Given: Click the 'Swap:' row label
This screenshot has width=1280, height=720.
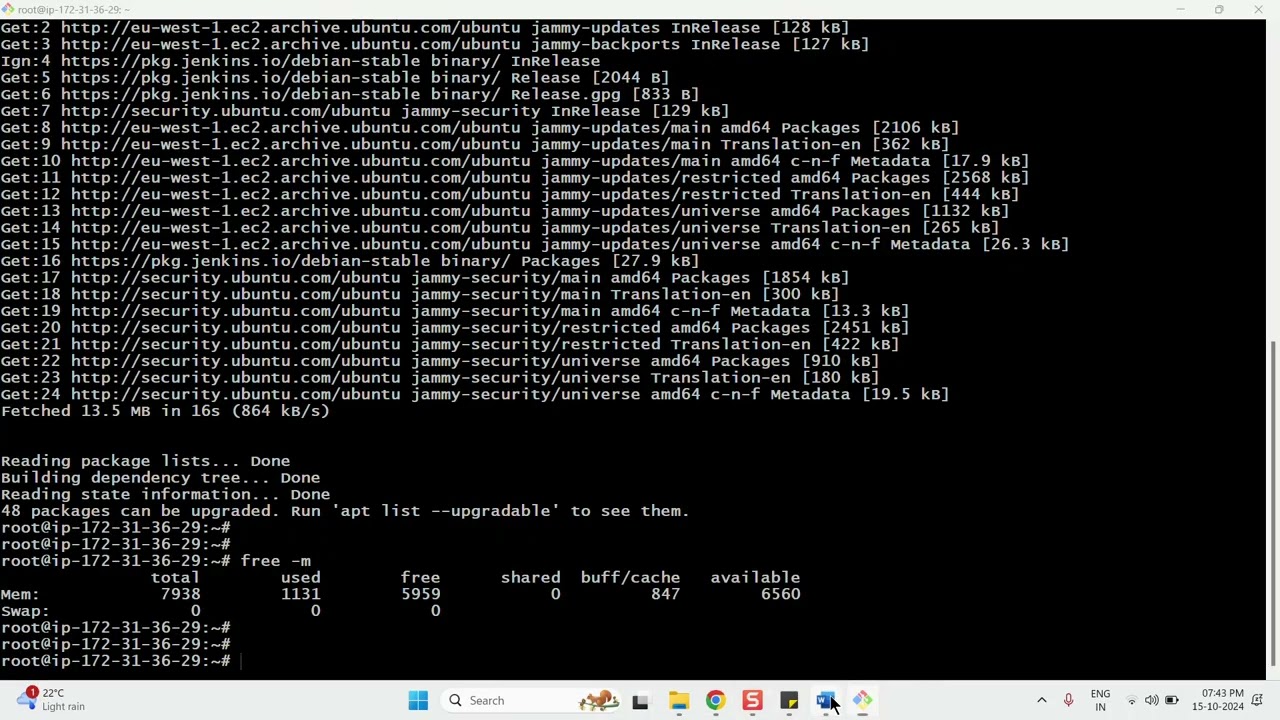Looking at the screenshot, I should click(25, 611).
